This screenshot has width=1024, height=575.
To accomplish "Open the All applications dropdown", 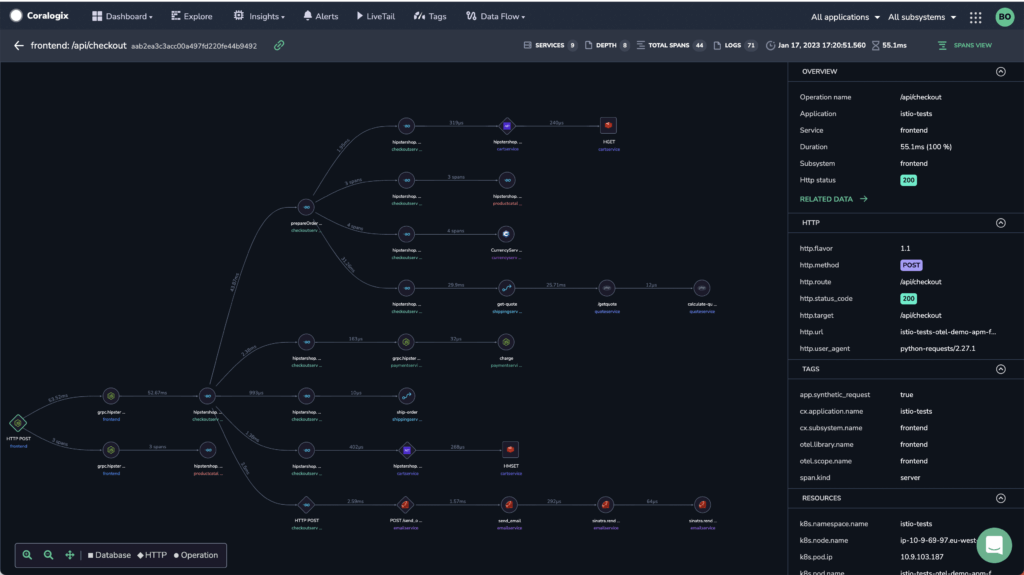I will (845, 17).
